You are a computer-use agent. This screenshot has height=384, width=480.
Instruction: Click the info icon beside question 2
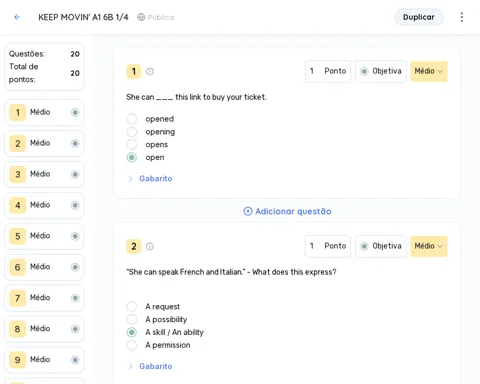click(x=150, y=246)
